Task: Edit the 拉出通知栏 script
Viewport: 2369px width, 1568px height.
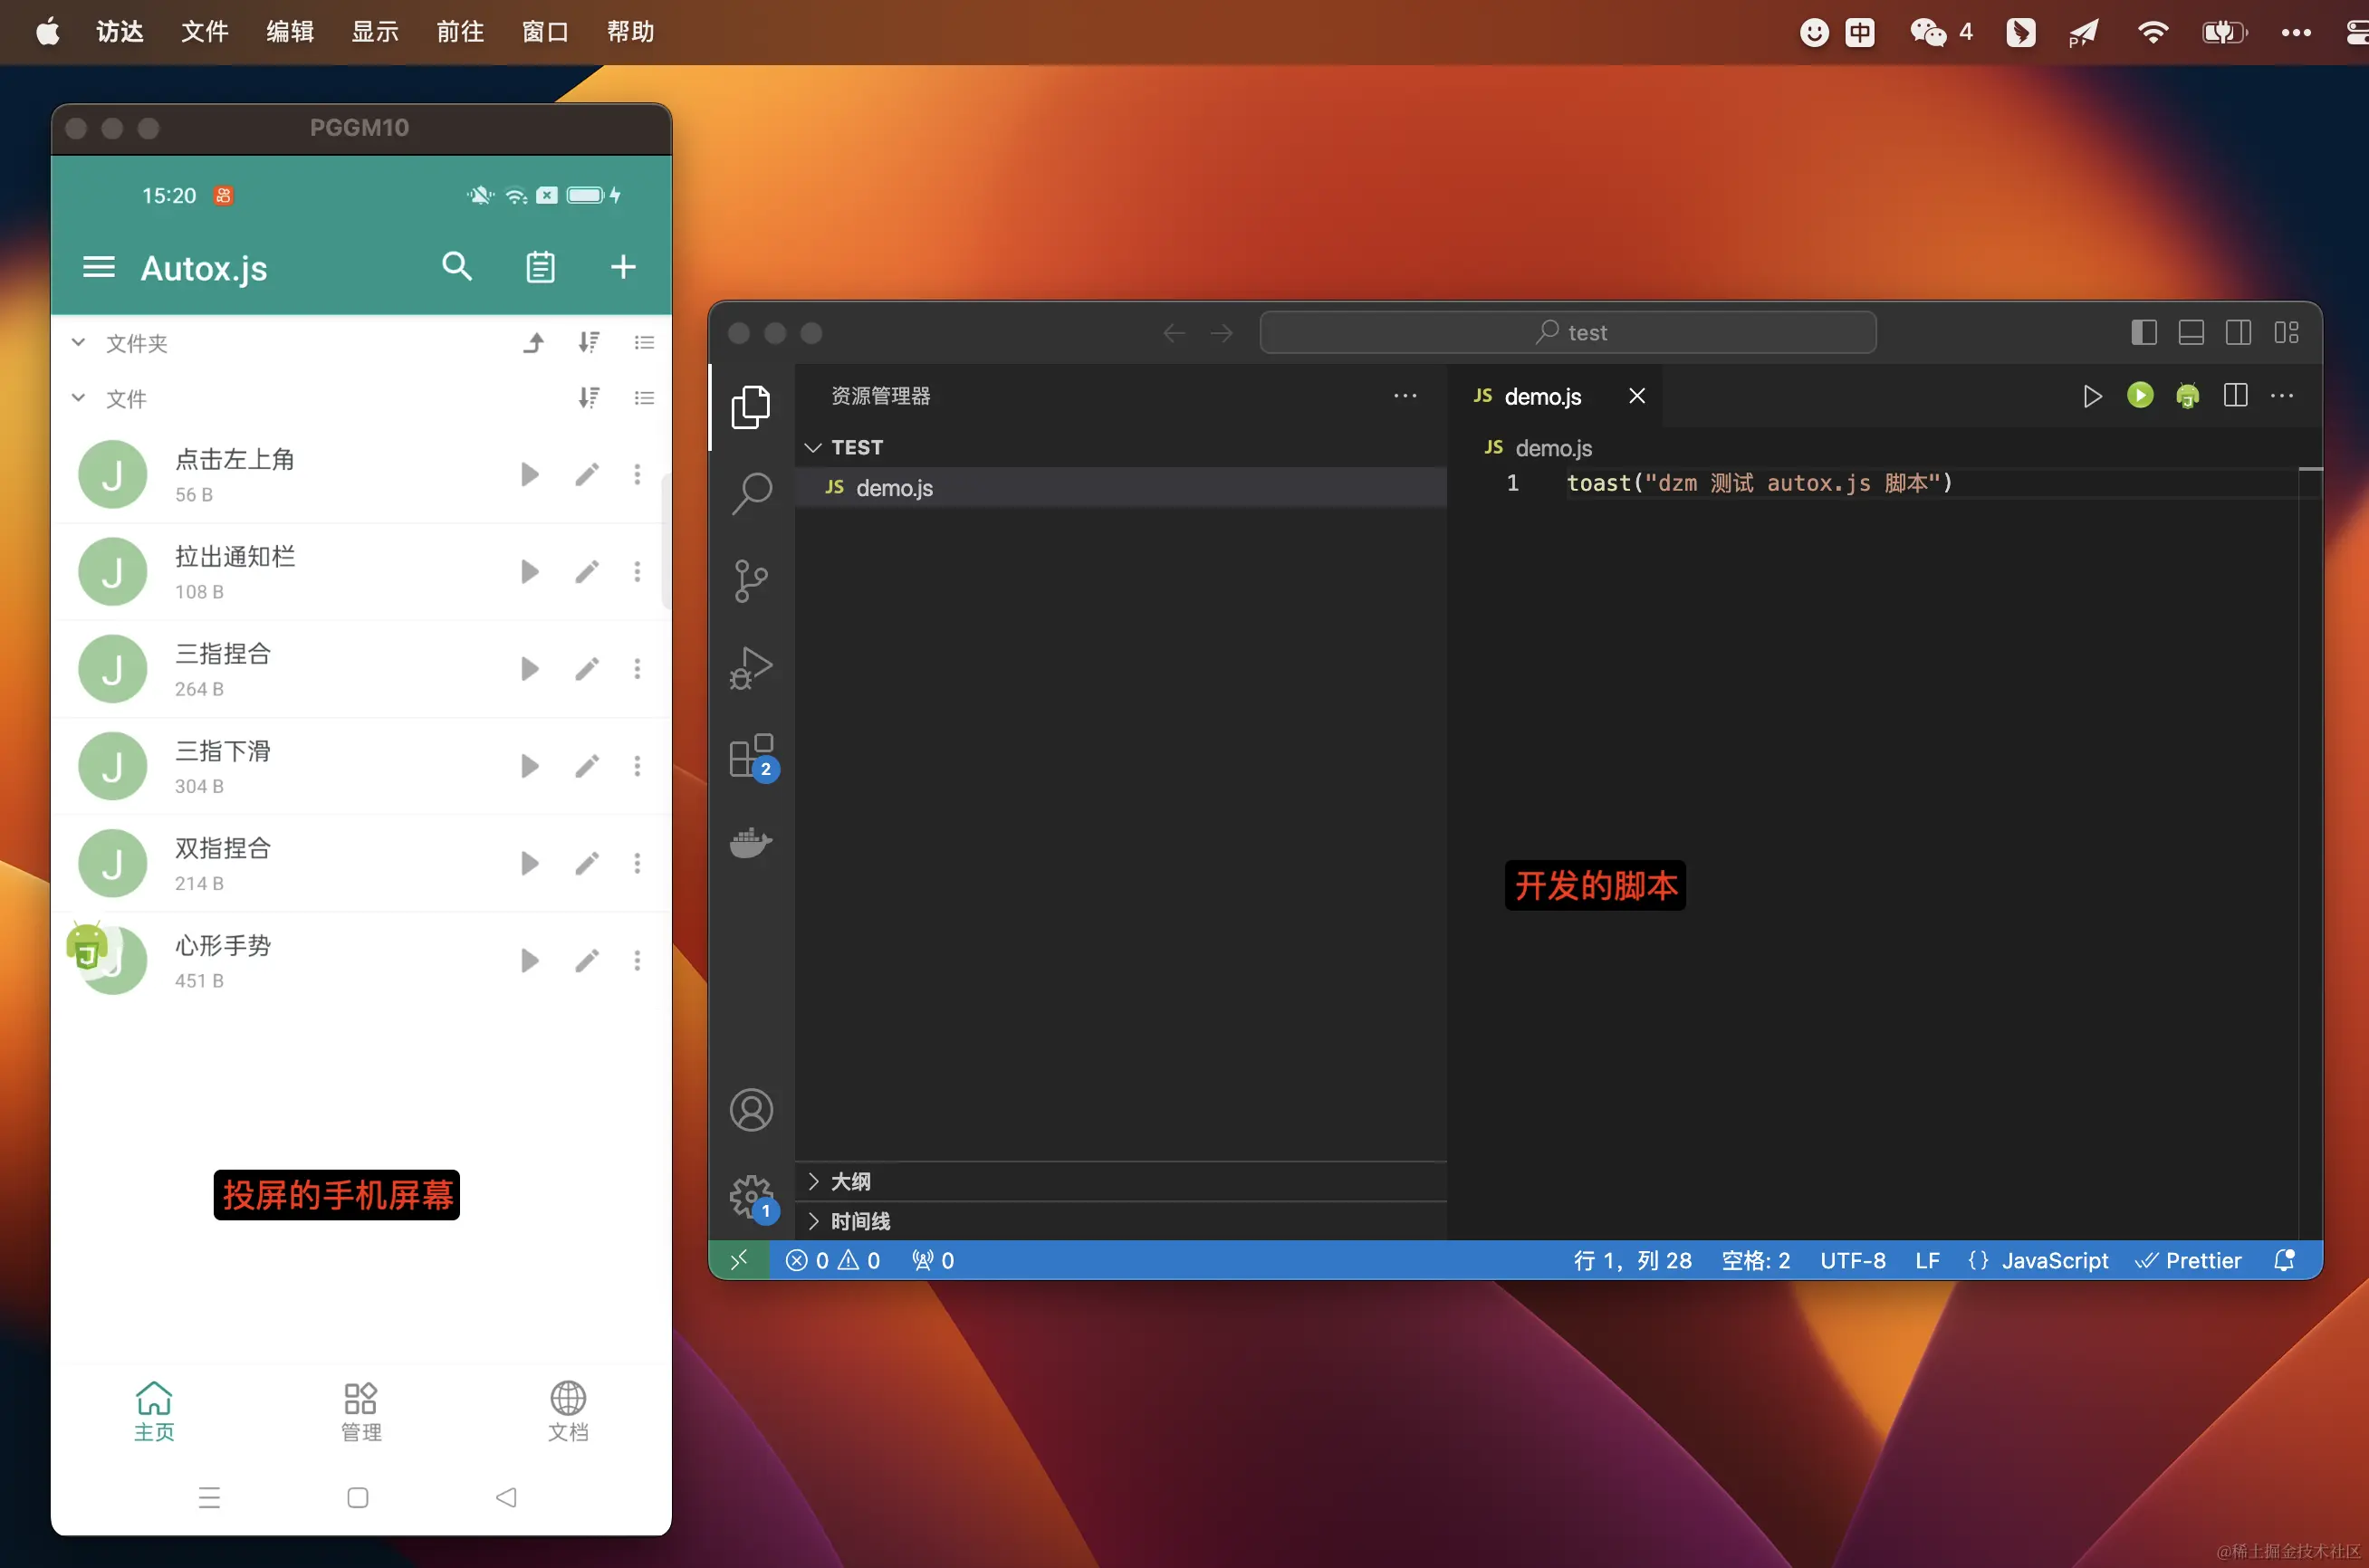Action: click(587, 571)
